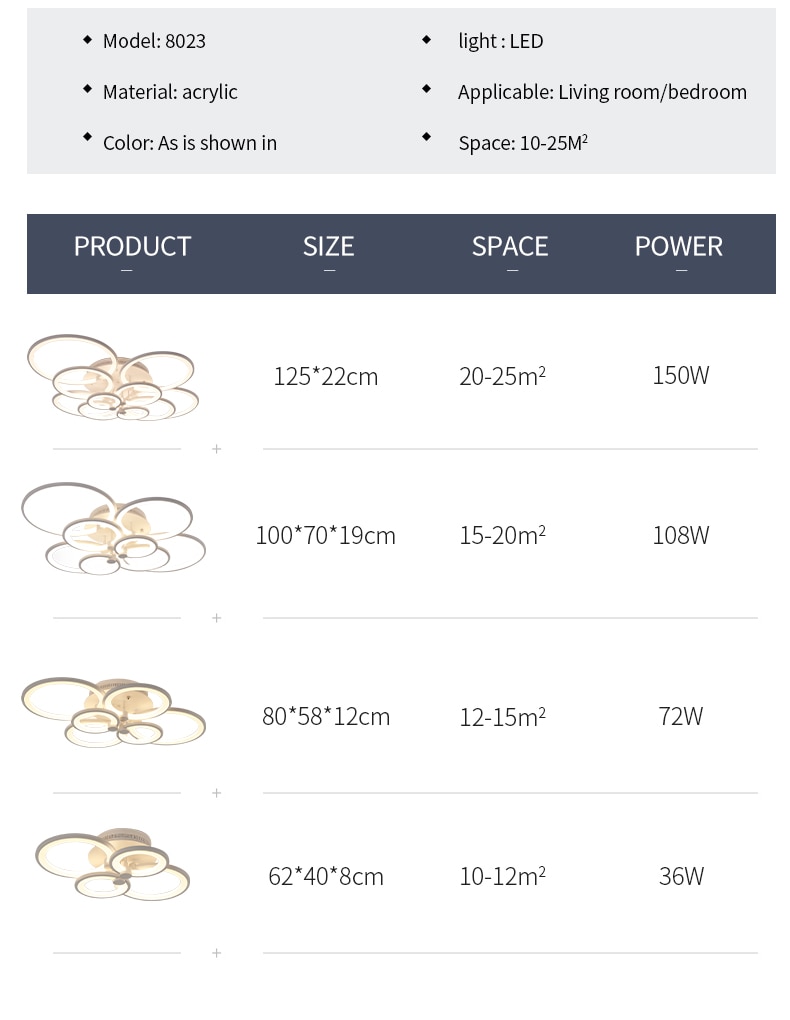Click the POWER column header
The height and width of the screenshot is (1020, 790).
[679, 247]
